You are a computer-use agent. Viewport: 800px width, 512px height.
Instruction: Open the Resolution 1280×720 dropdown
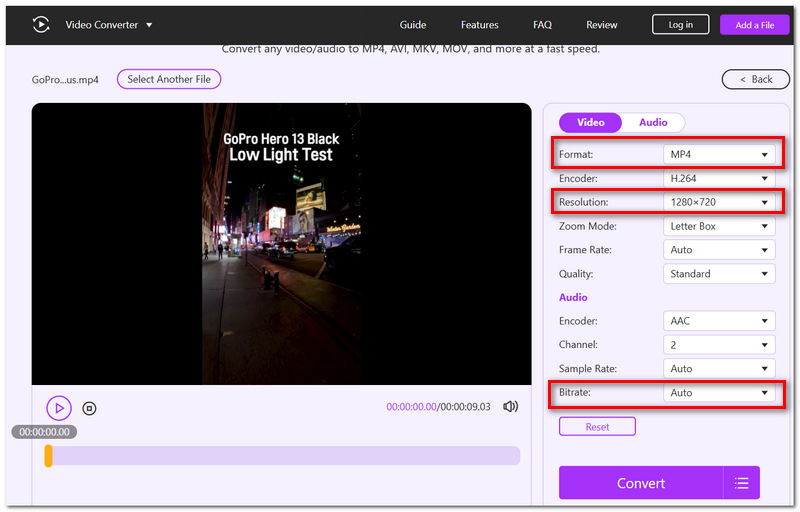(719, 202)
